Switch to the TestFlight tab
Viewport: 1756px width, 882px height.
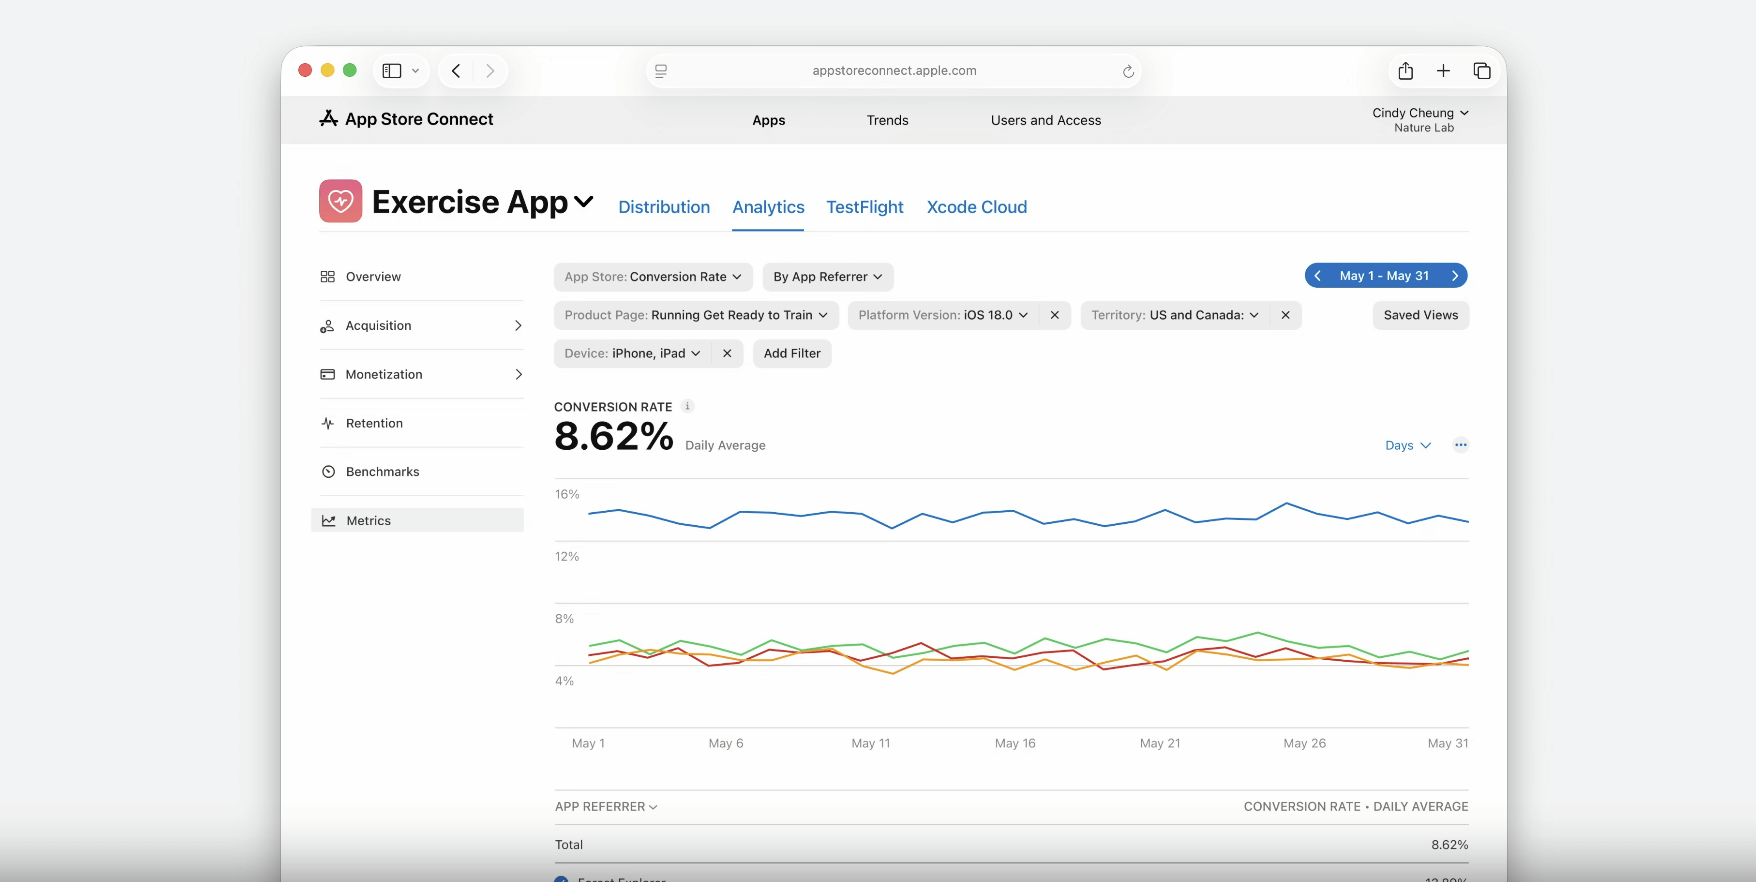(x=865, y=207)
